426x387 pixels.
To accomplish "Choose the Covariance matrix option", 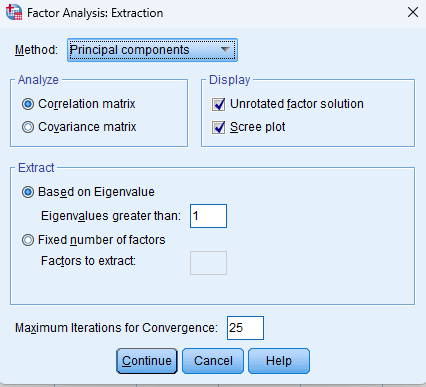I will (x=28, y=127).
